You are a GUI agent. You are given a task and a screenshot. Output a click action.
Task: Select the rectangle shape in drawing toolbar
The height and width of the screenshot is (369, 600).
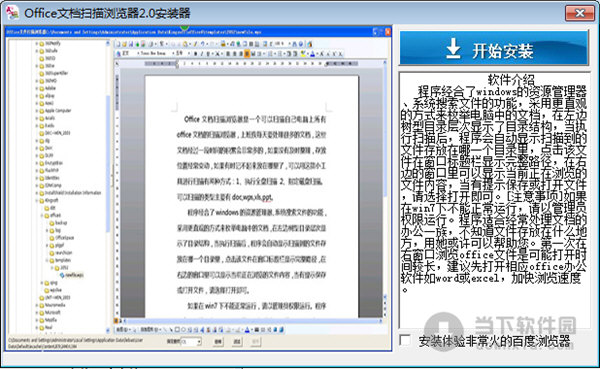tap(178, 330)
